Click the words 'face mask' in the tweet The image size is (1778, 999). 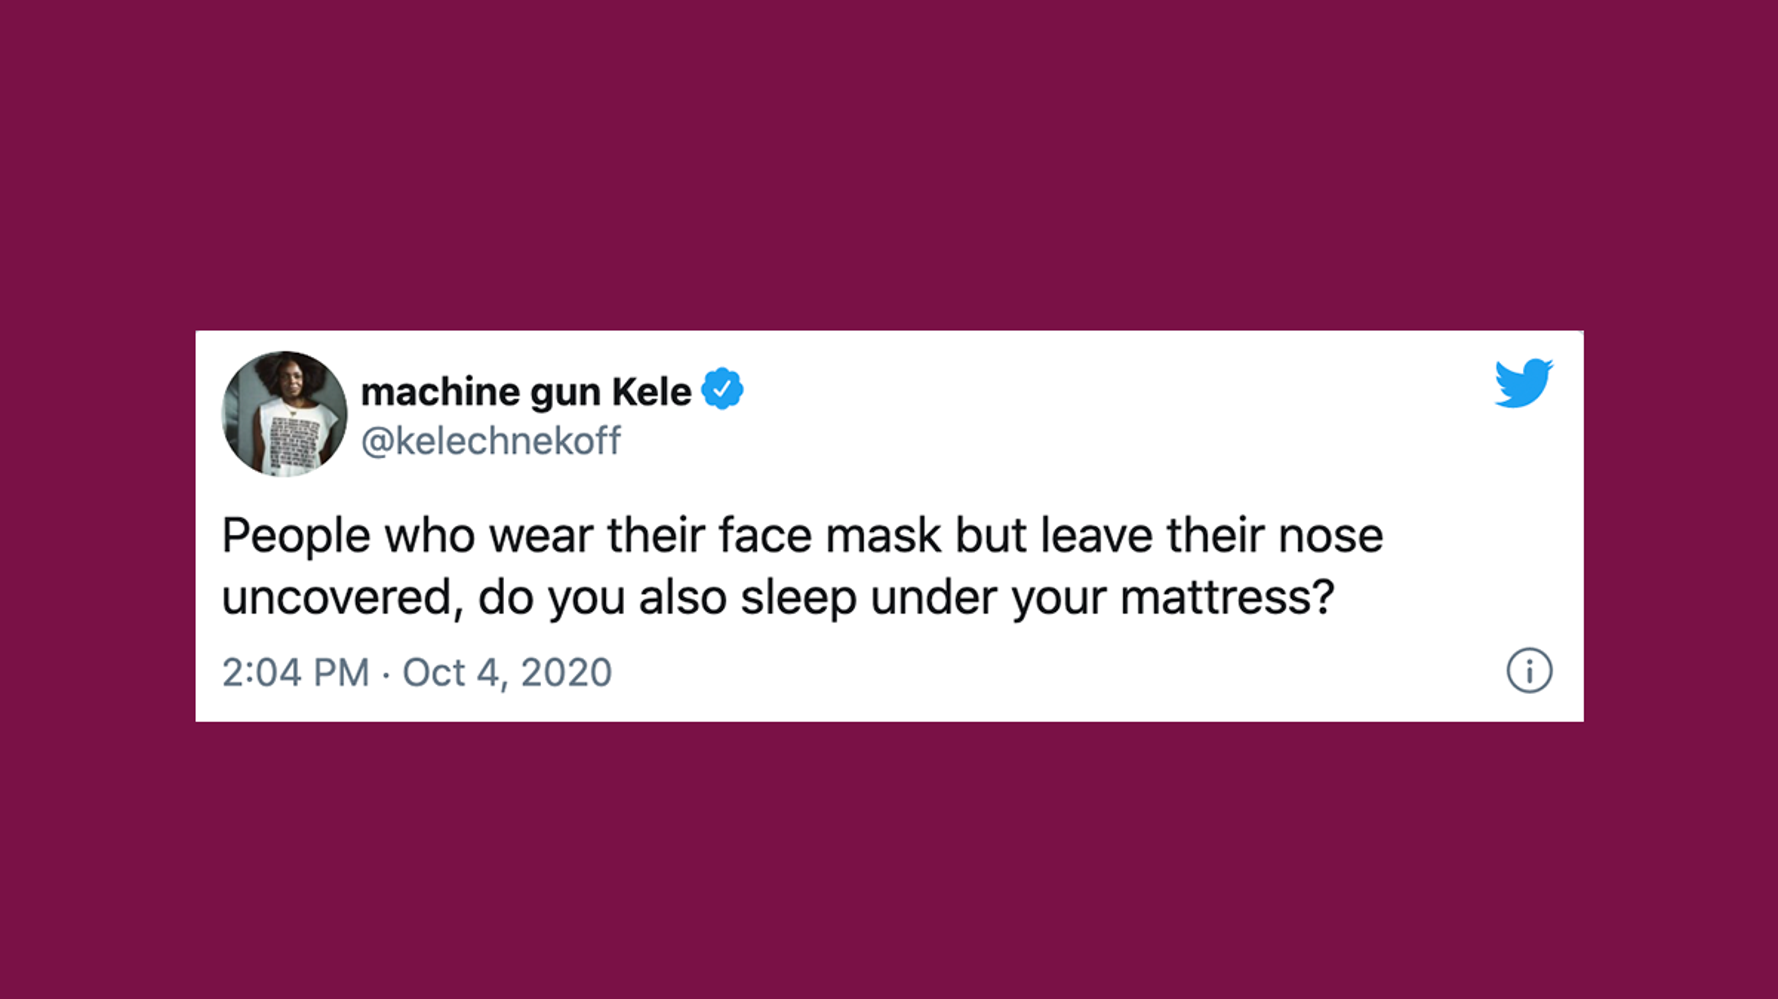click(x=830, y=535)
